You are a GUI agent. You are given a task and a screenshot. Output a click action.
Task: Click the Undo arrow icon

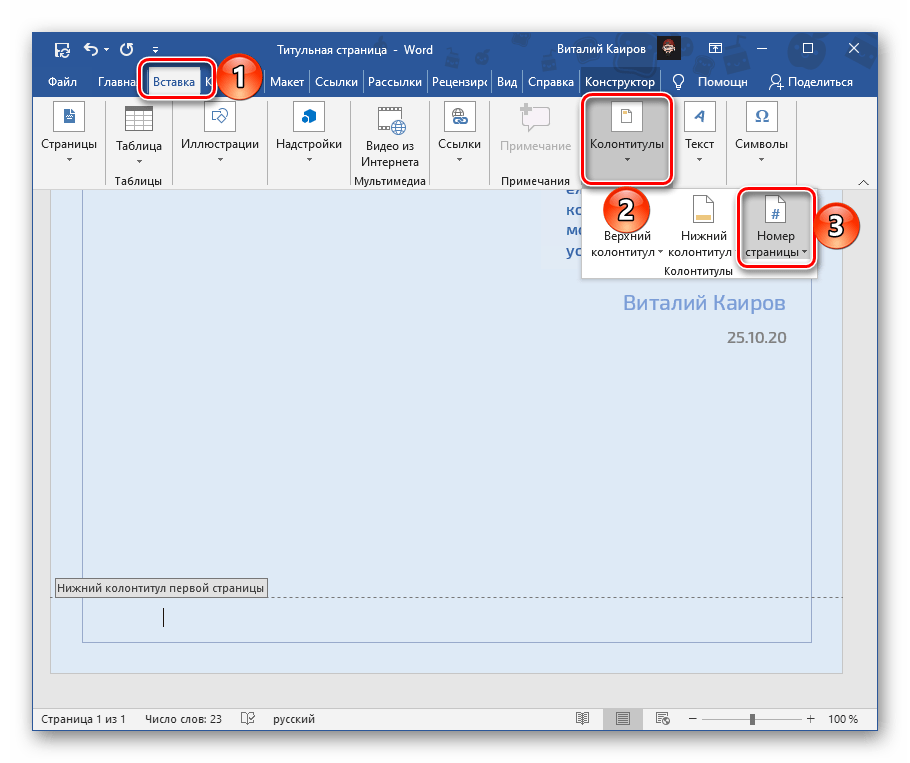coord(91,48)
